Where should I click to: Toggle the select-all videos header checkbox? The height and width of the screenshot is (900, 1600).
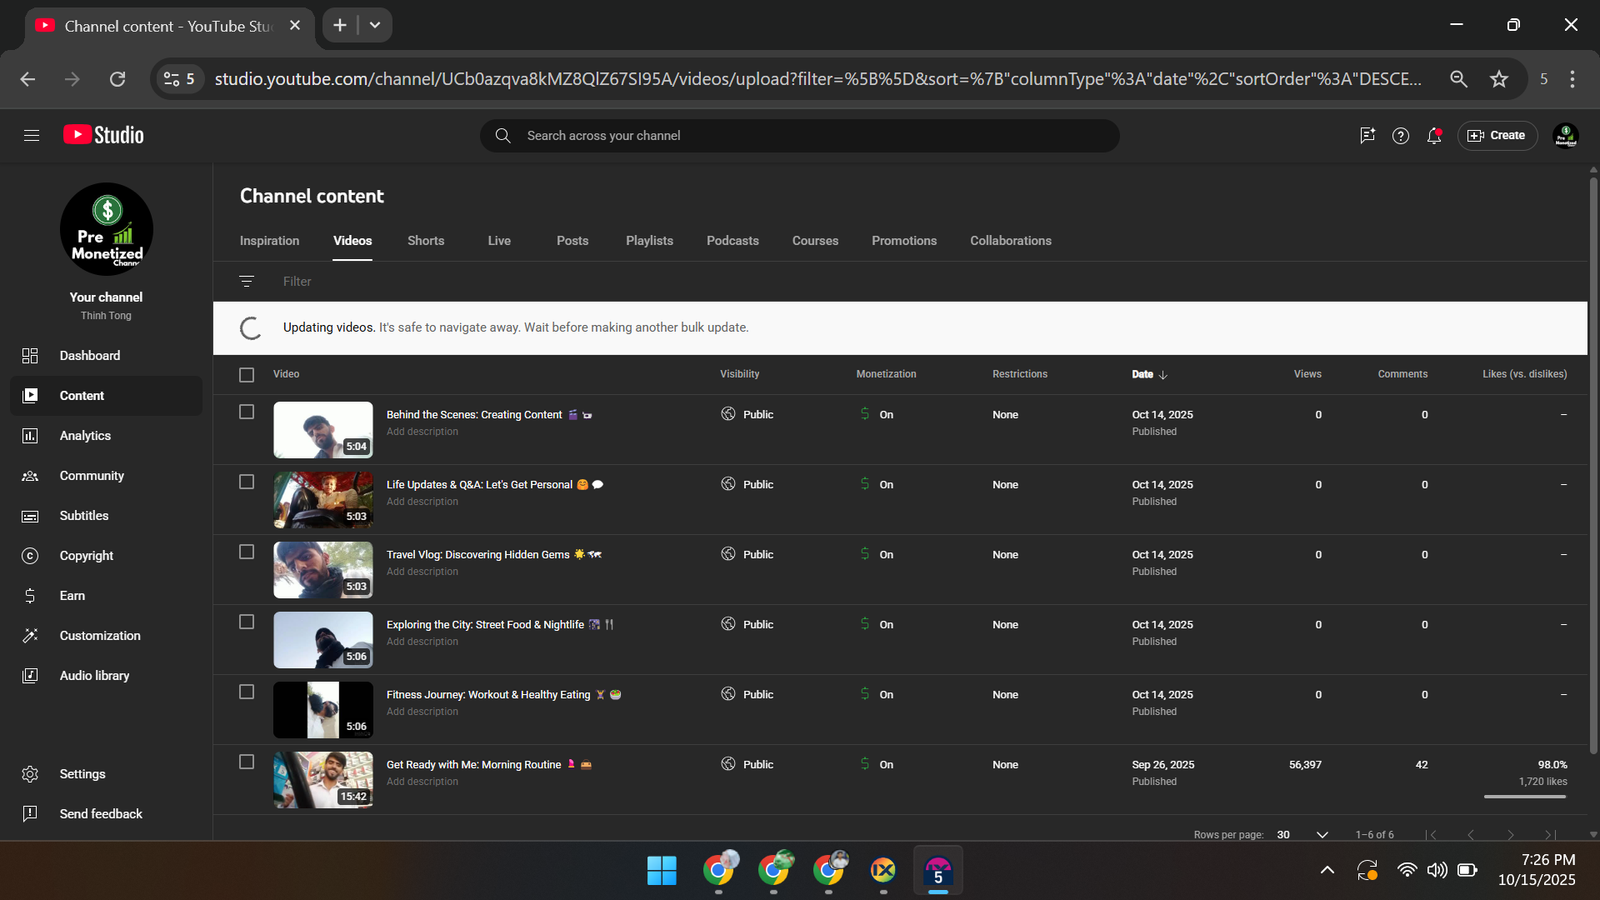pyautogui.click(x=247, y=375)
